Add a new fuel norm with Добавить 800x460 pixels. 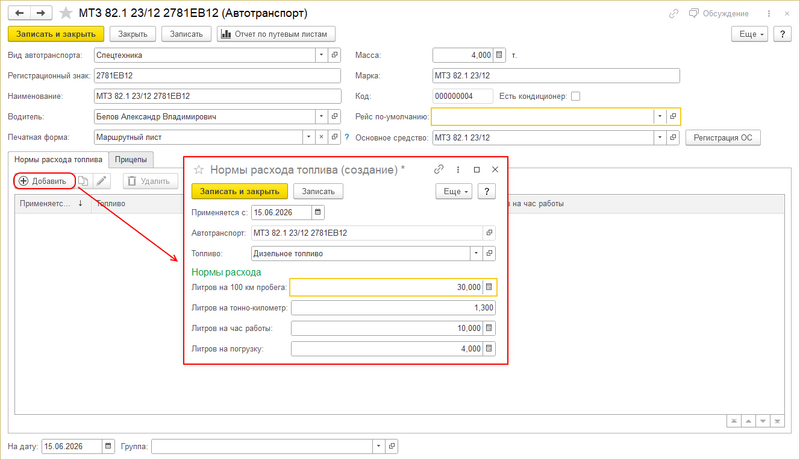pyautogui.click(x=44, y=181)
